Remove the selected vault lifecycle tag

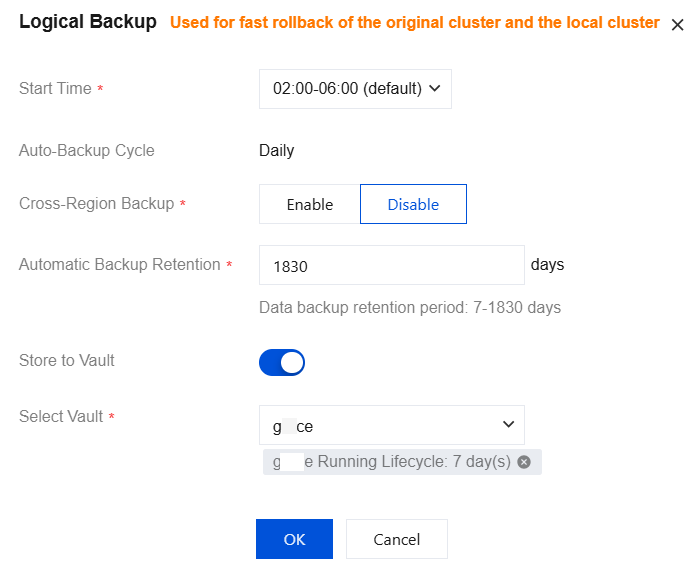524,462
